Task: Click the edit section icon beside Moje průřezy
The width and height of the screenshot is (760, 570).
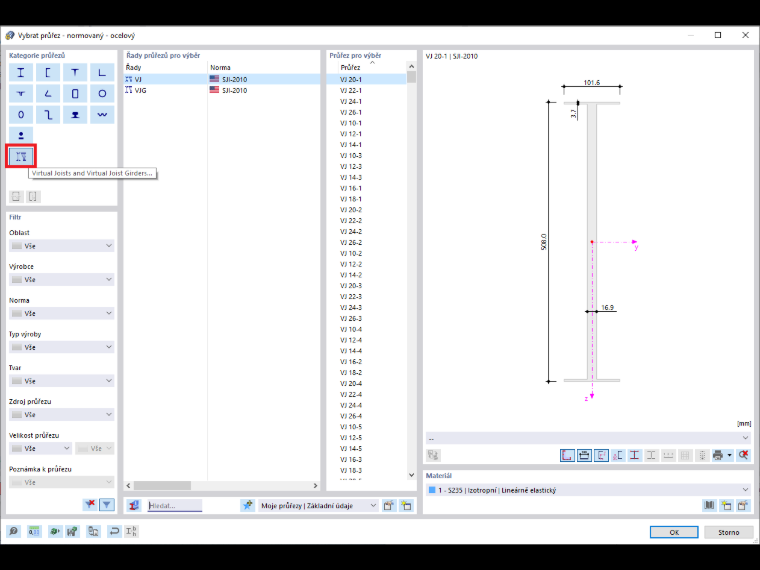Action: pos(389,506)
